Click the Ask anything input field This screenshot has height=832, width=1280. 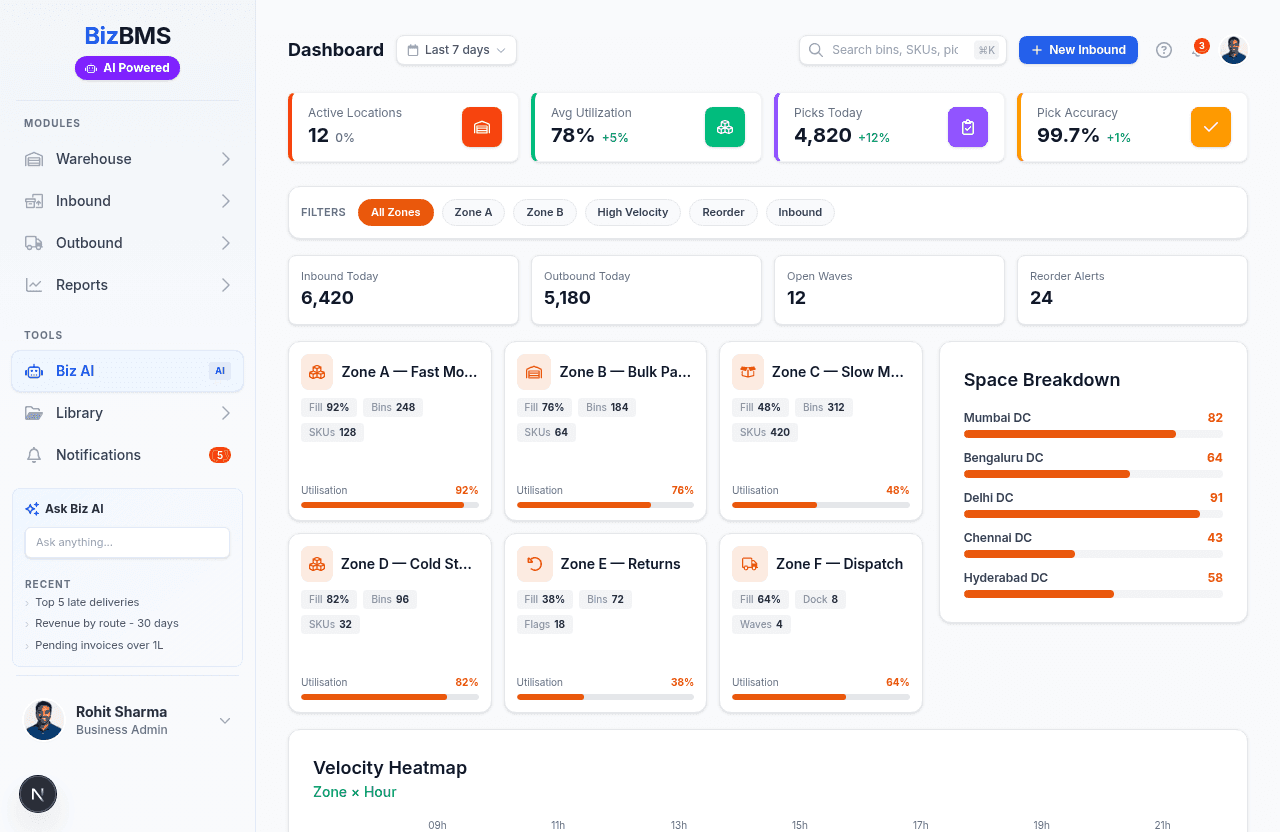point(127,542)
